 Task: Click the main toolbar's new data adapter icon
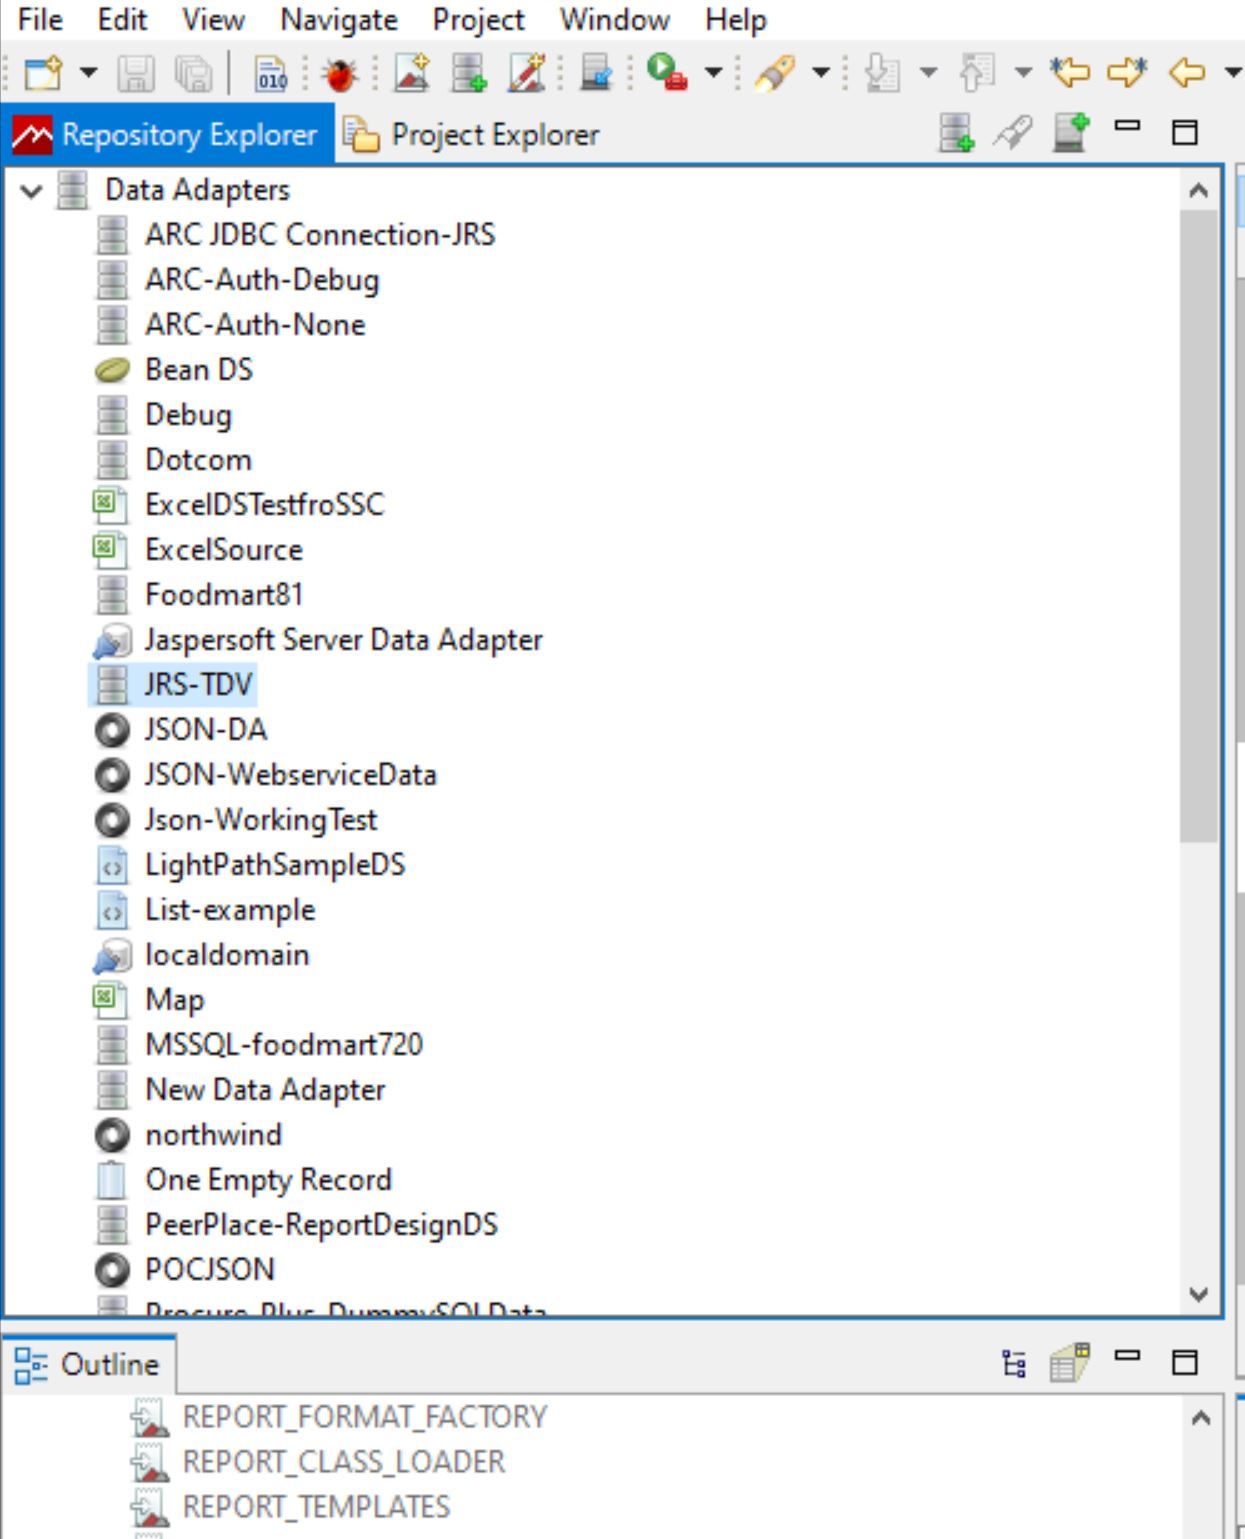click(468, 73)
